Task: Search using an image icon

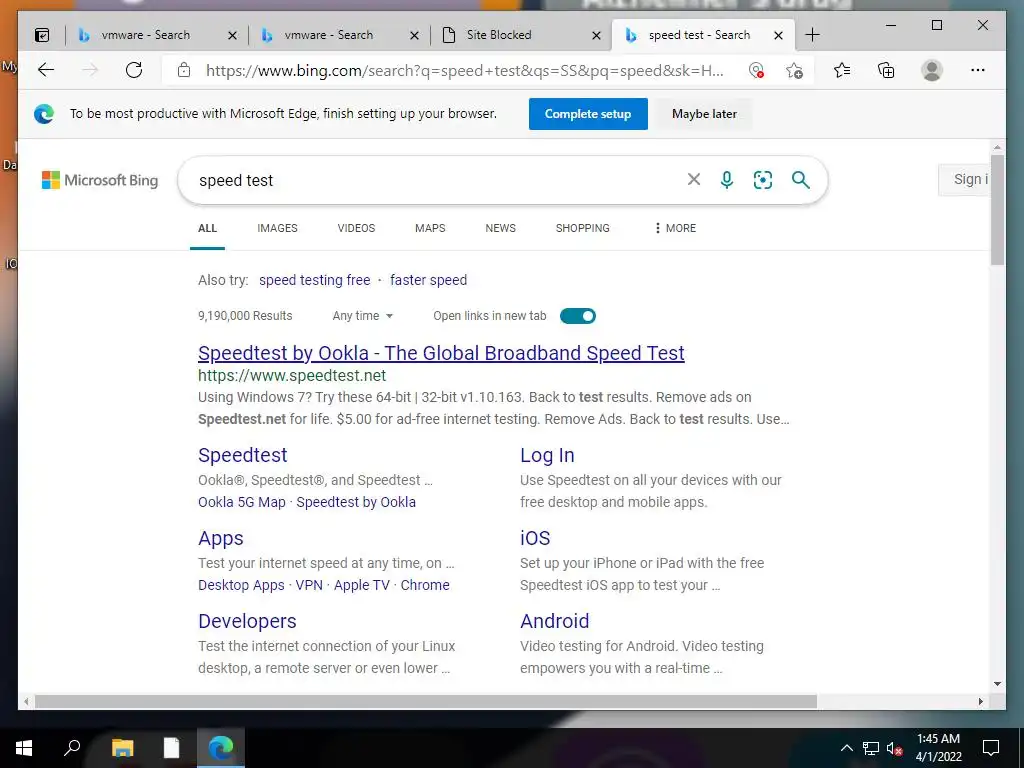Action: pos(763,180)
